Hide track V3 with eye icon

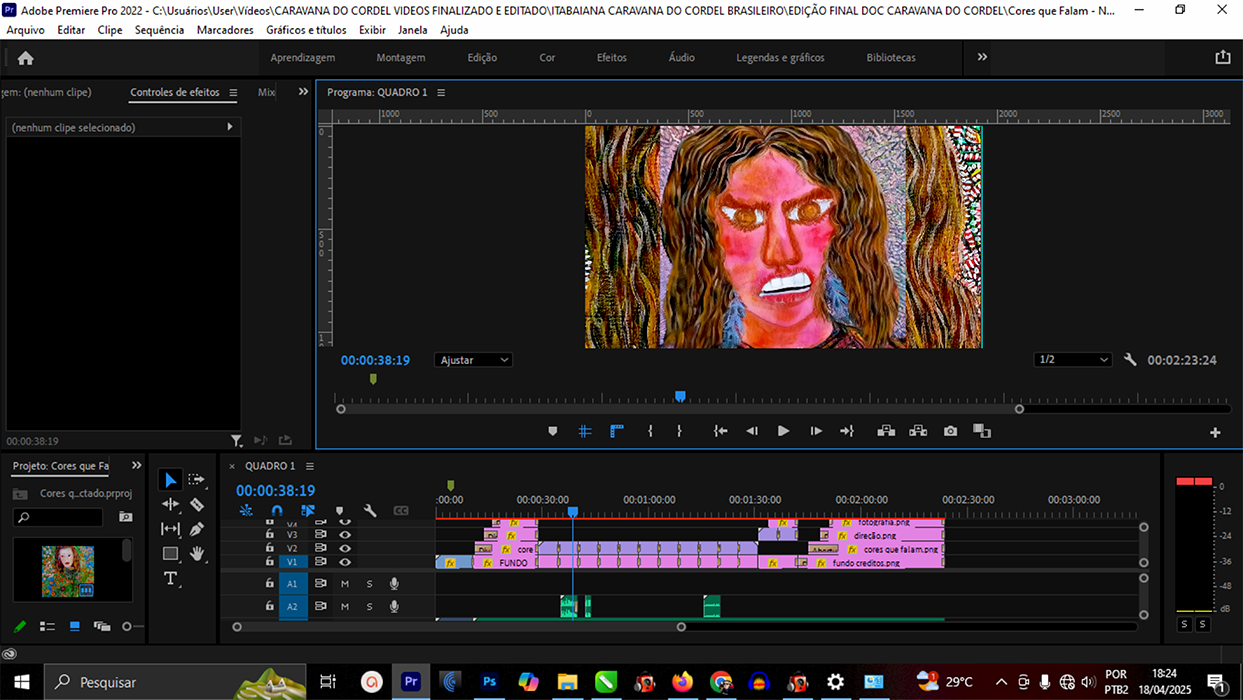tap(345, 534)
